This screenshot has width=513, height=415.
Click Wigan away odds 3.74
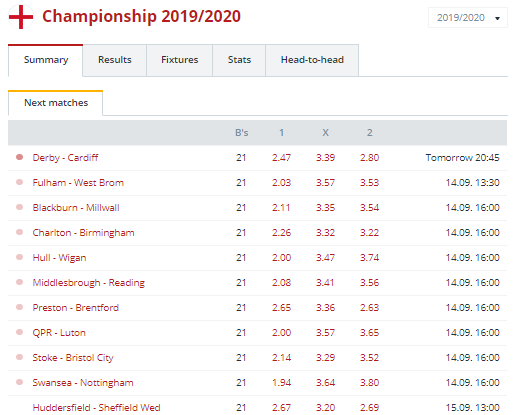coord(369,258)
